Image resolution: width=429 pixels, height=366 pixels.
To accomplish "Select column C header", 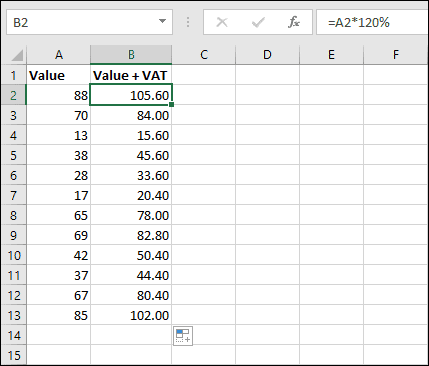I will [204, 54].
